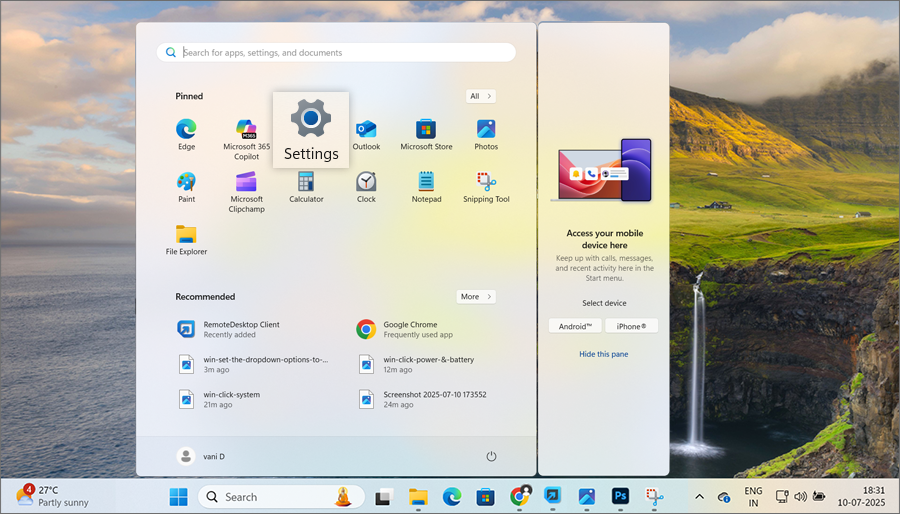Click the Start menu search field

point(340,52)
